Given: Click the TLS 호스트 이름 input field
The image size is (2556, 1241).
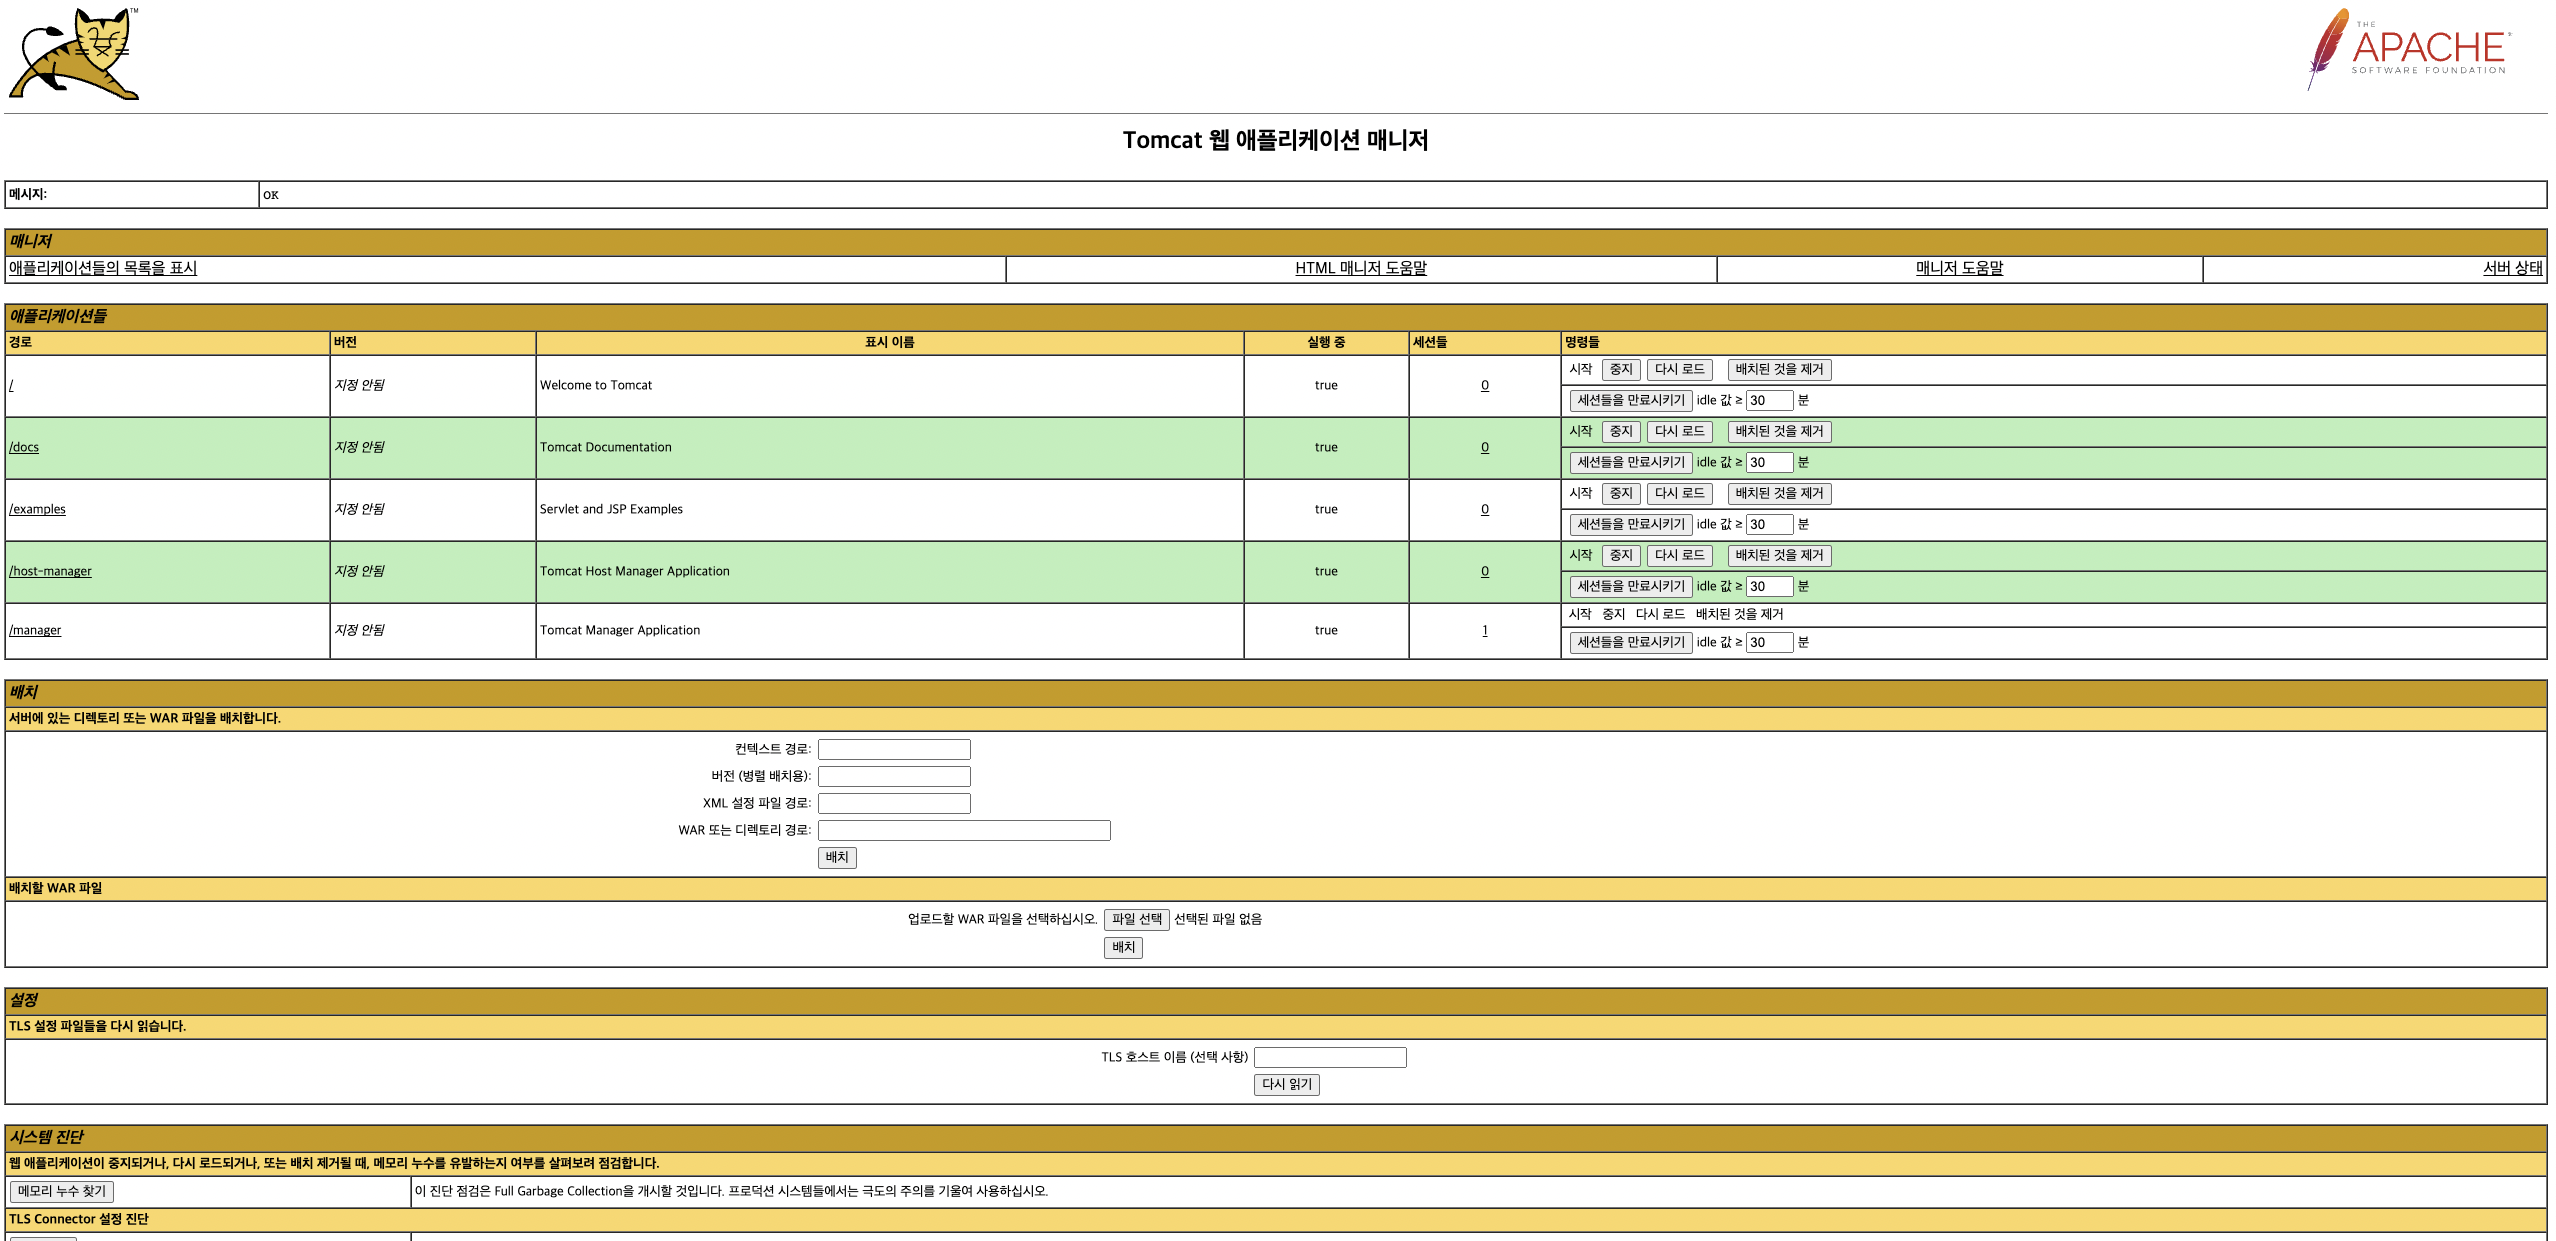Looking at the screenshot, I should 1330,1057.
